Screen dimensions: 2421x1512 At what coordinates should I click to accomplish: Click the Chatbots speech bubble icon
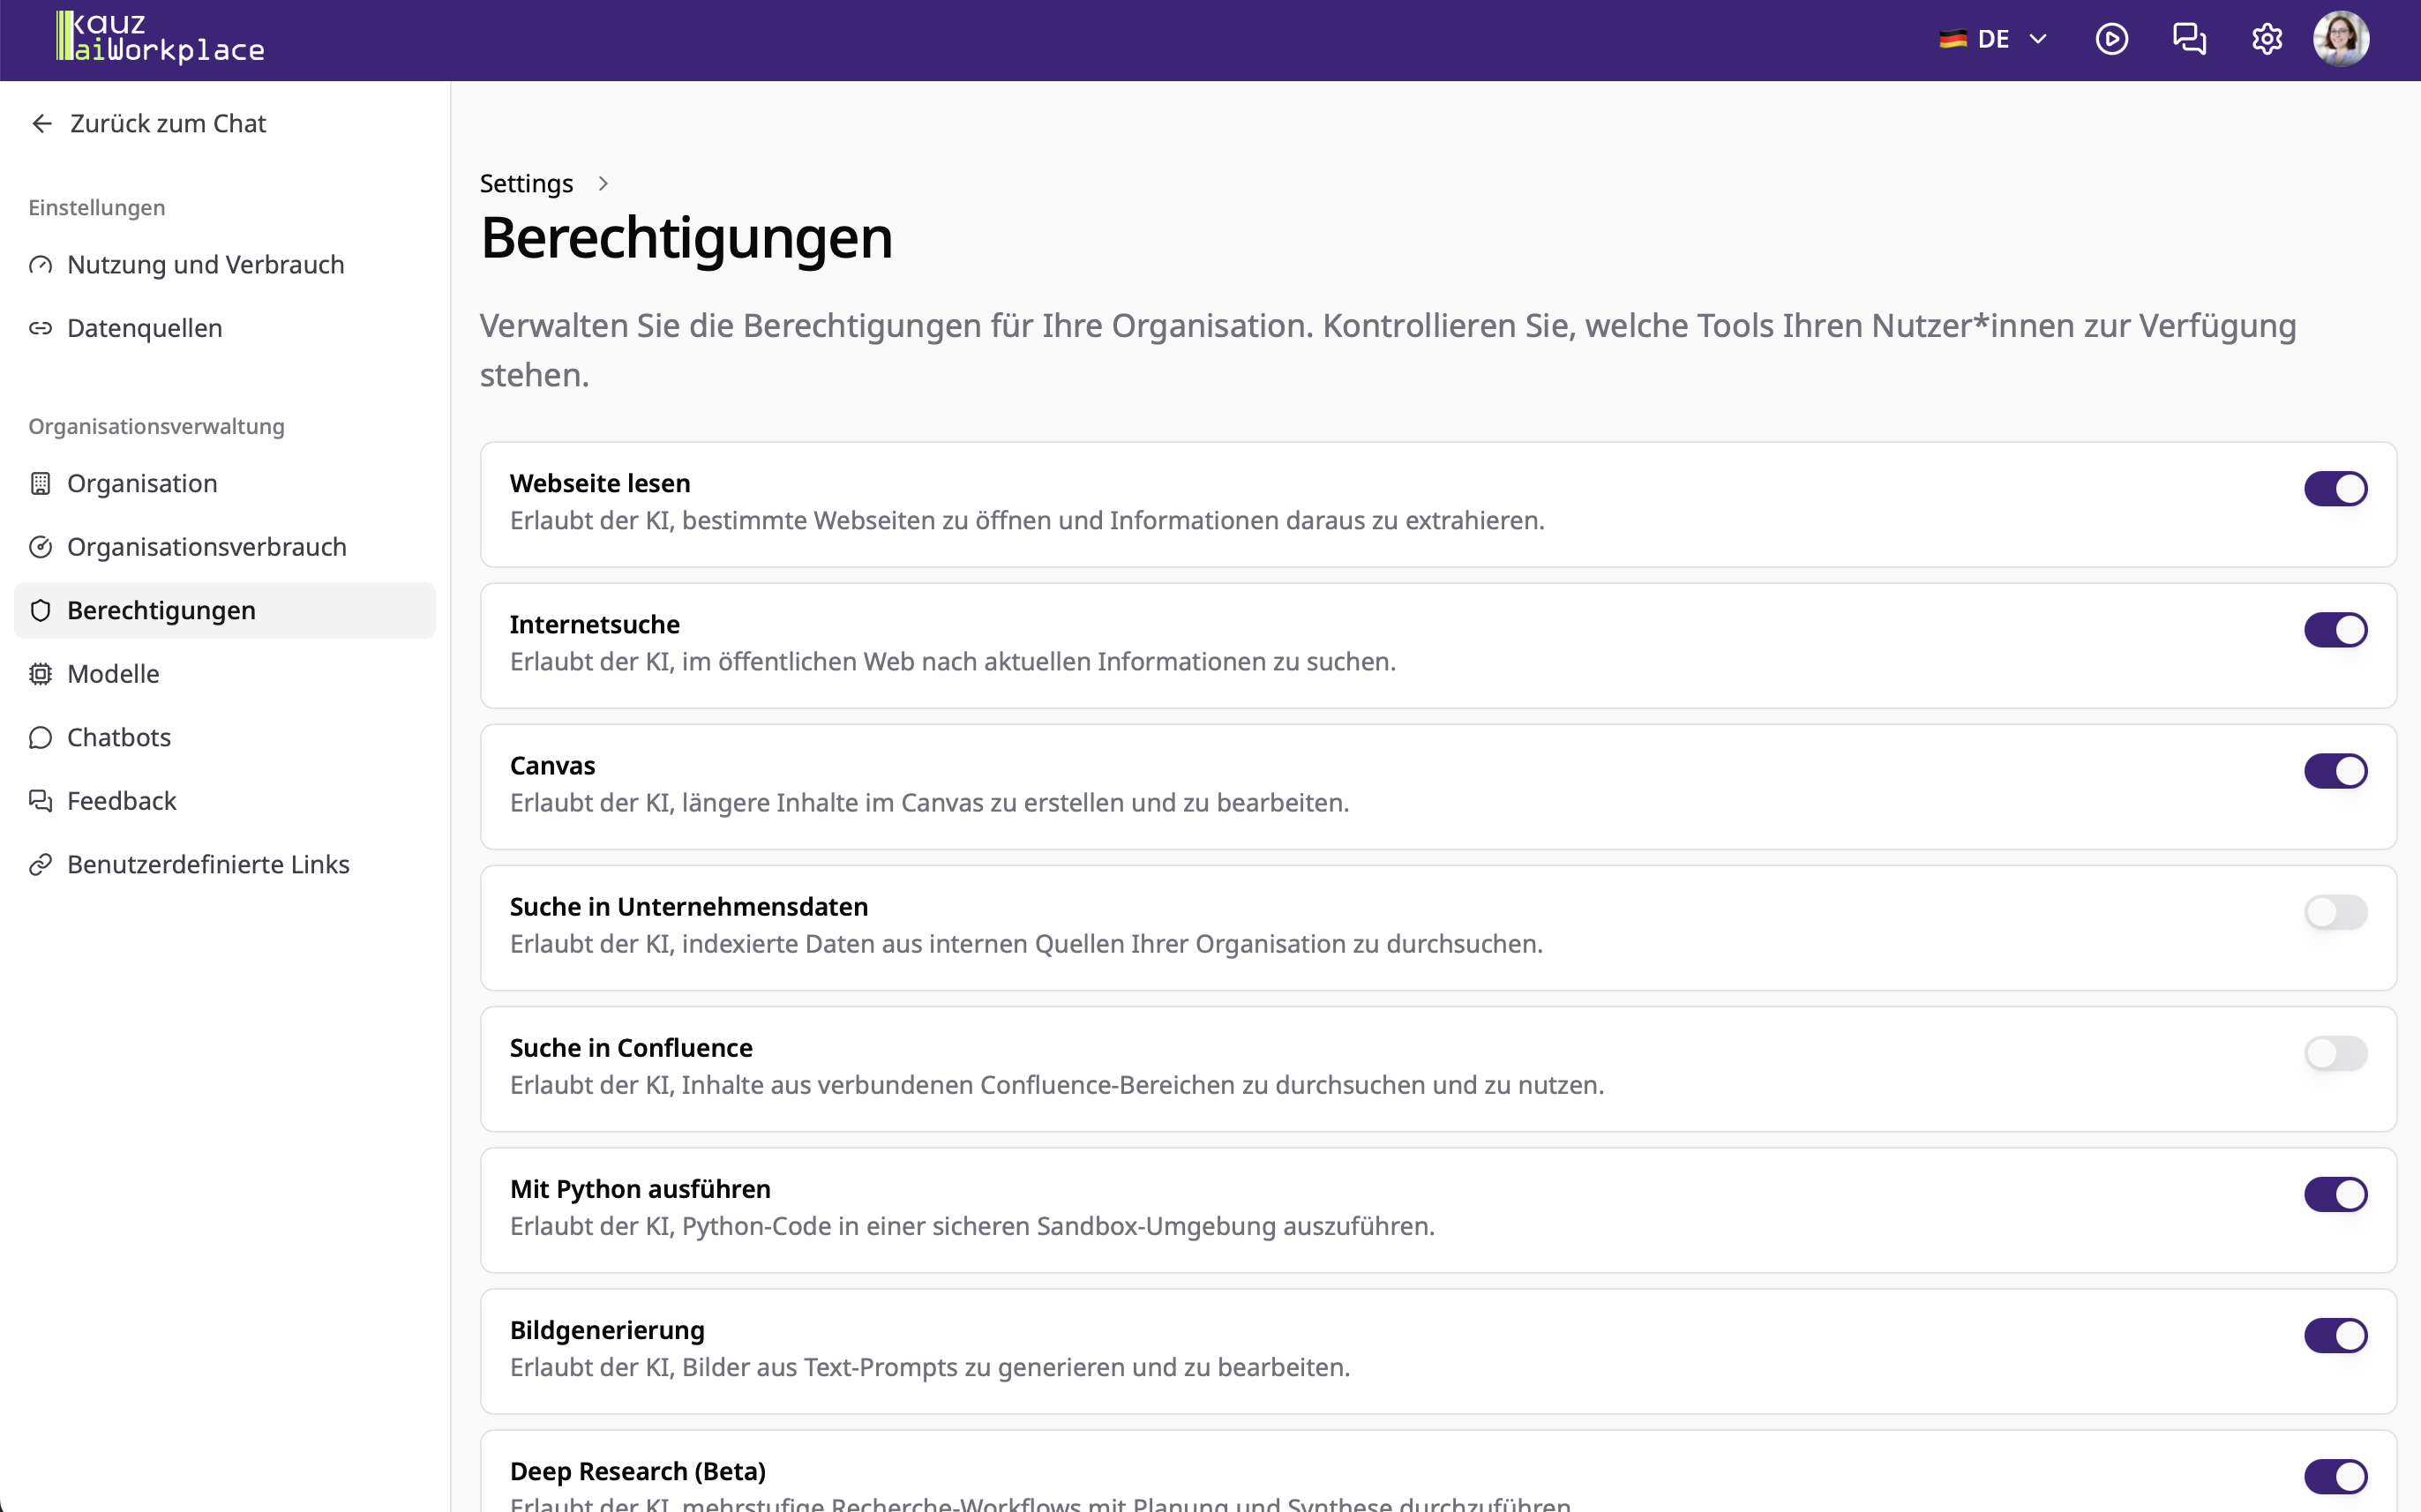[40, 737]
